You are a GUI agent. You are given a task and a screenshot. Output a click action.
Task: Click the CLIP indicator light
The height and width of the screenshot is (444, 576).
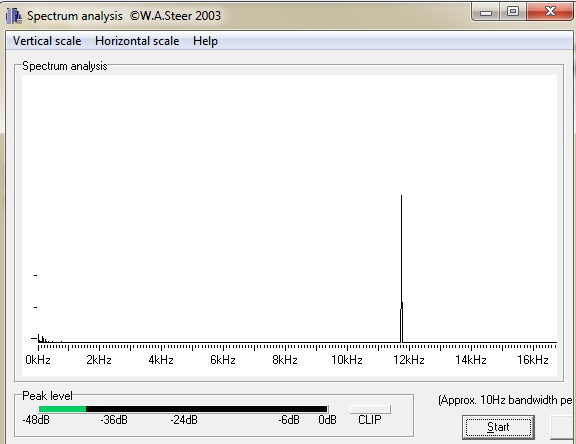(x=370, y=409)
